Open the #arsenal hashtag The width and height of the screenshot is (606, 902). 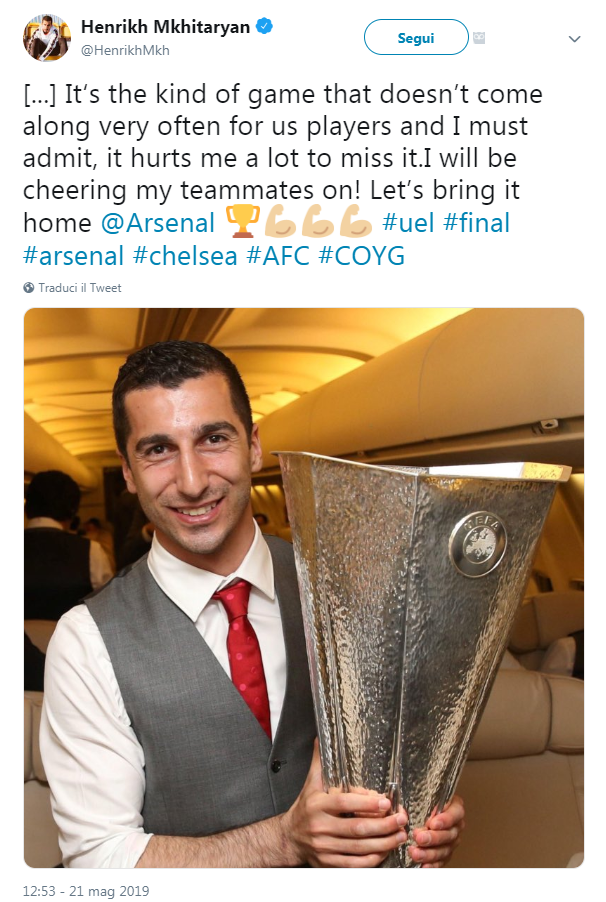tap(73, 255)
